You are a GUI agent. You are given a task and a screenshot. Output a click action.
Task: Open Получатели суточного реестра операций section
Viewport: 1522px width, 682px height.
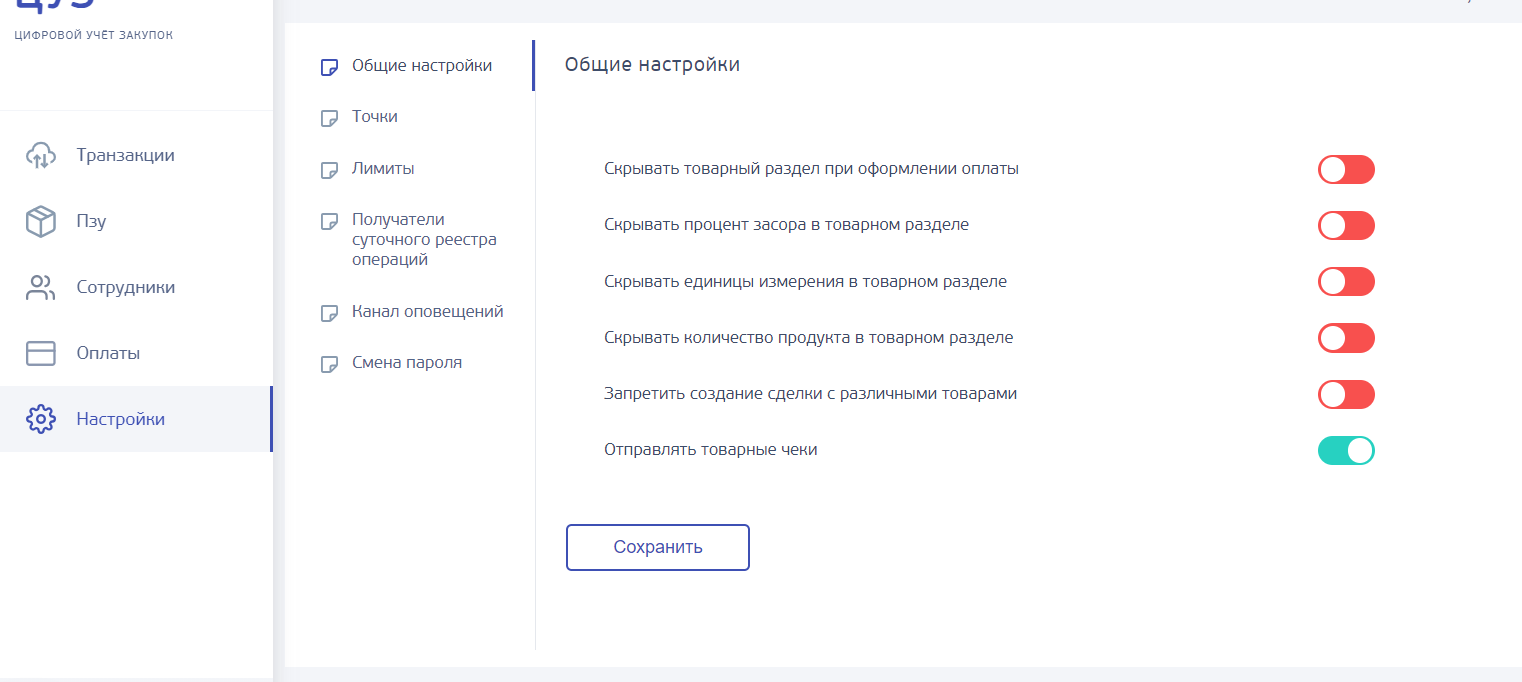(424, 240)
